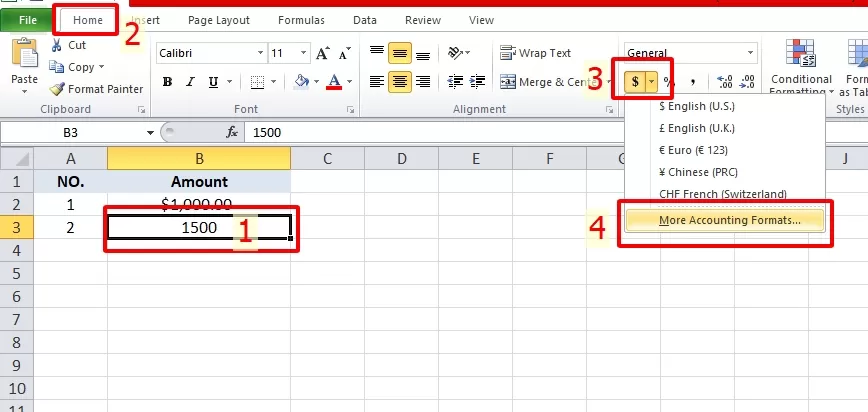Switch to the Review tab

coord(423,20)
